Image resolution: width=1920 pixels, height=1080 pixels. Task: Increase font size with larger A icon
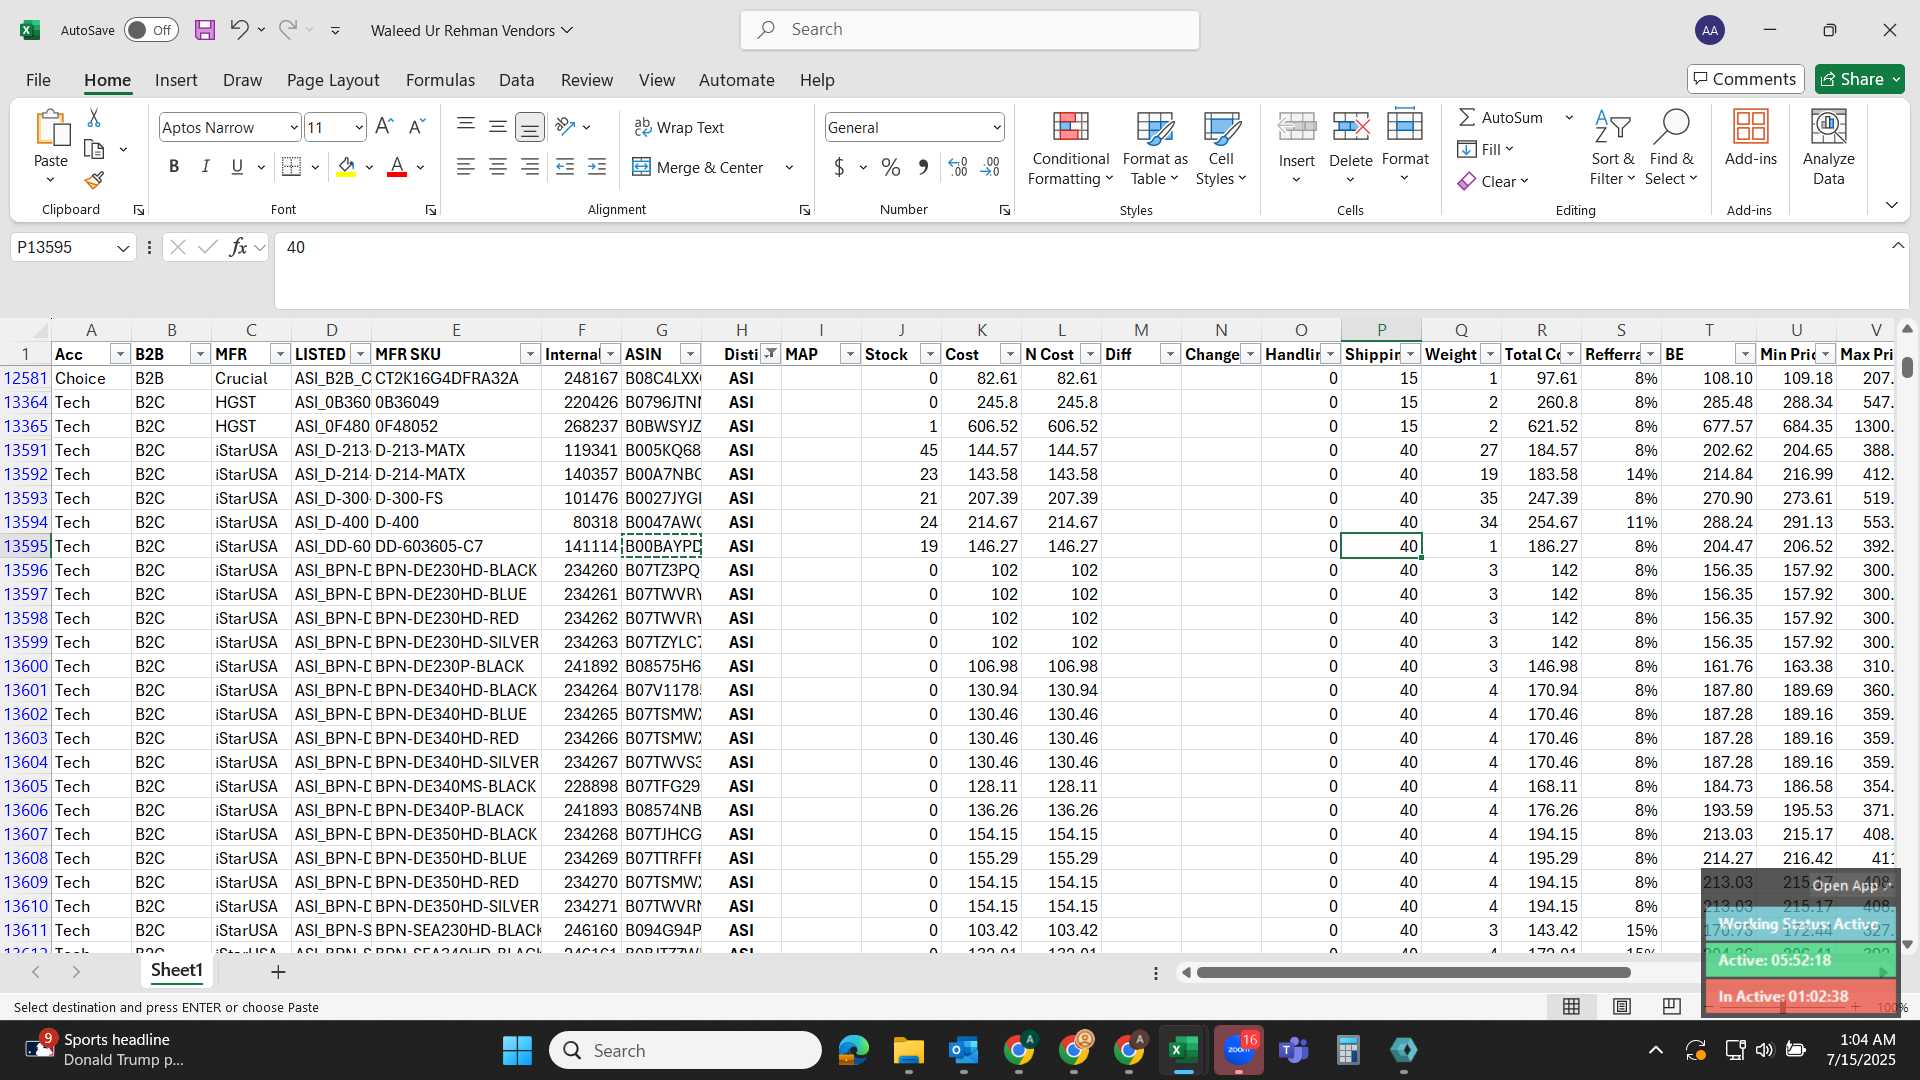(x=384, y=127)
